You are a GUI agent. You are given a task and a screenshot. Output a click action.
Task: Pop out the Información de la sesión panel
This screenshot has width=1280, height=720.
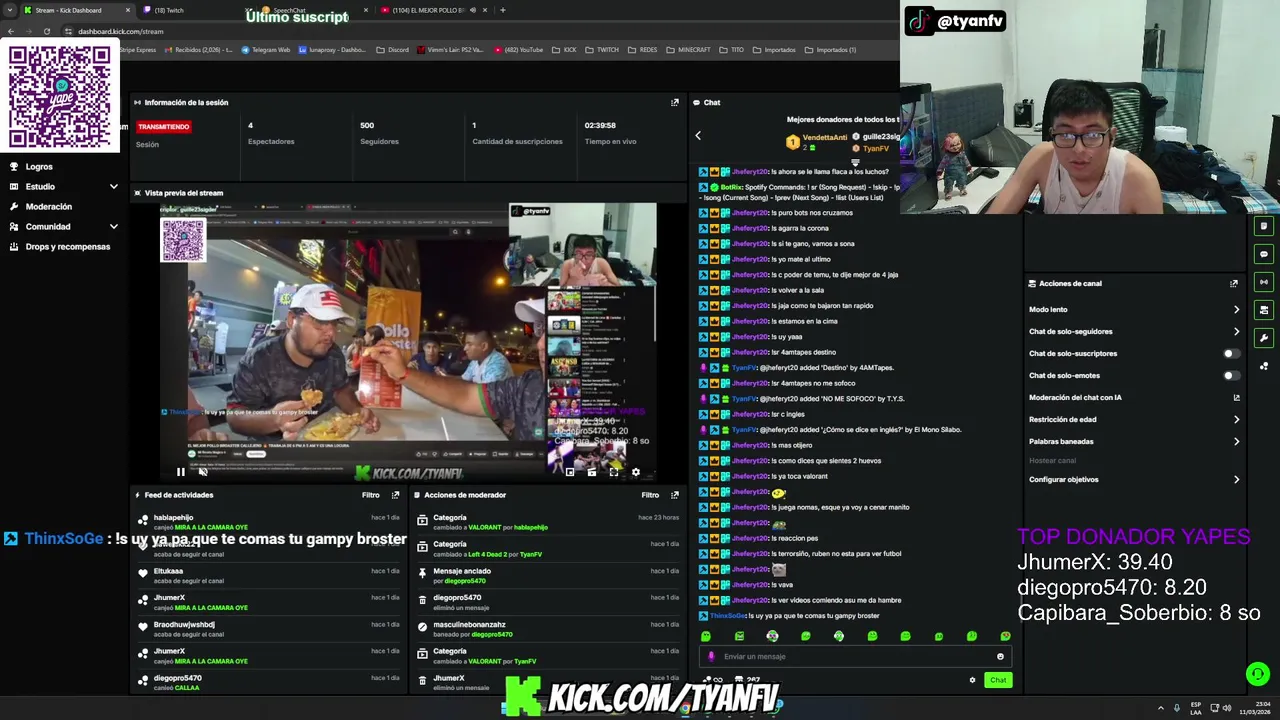click(675, 102)
